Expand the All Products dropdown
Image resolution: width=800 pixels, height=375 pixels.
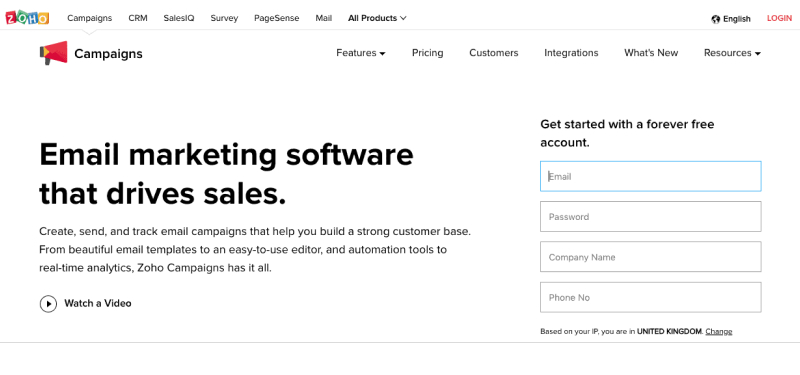tap(377, 18)
